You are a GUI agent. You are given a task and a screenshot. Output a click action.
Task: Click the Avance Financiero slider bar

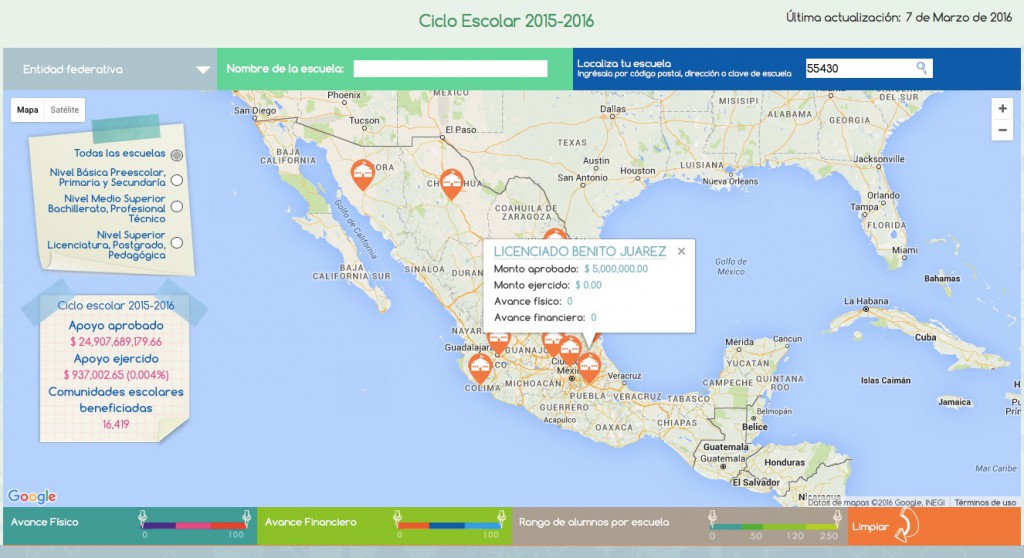(448, 524)
